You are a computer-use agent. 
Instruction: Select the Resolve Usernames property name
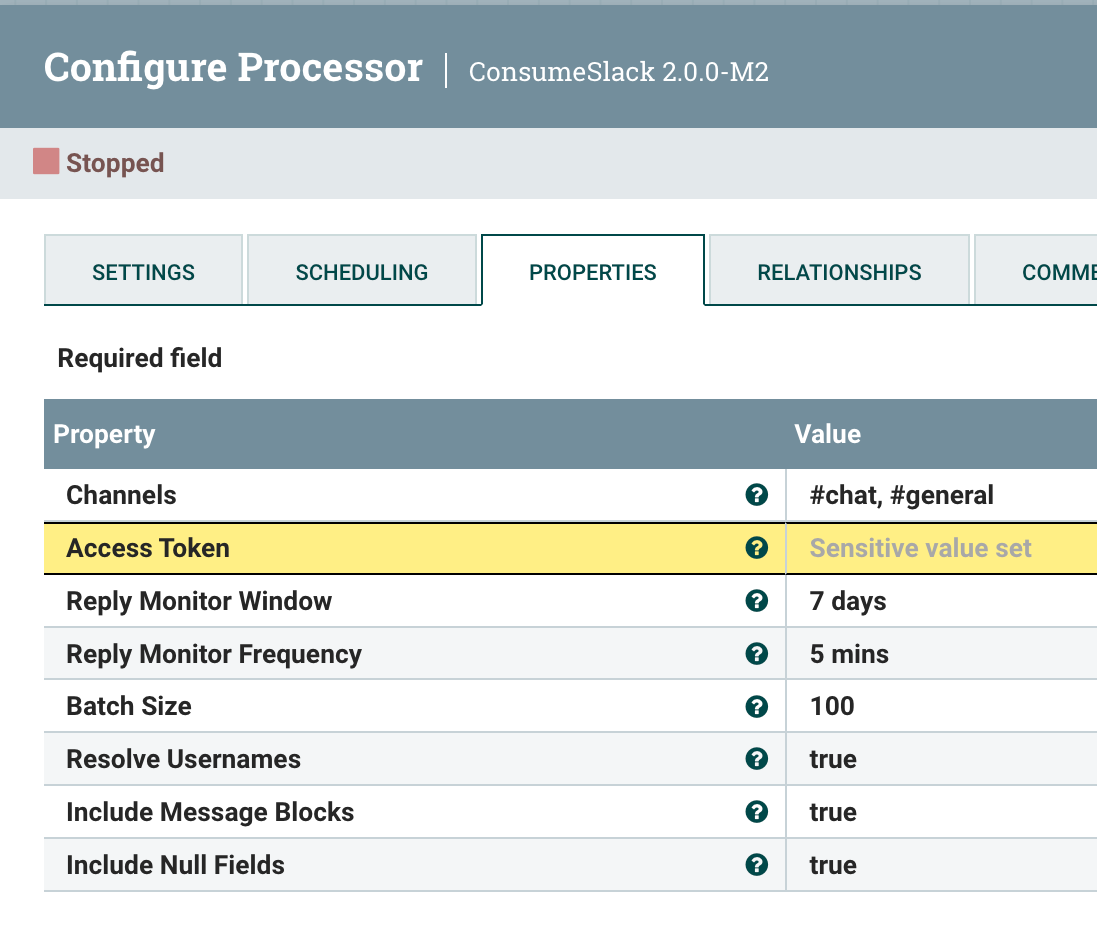[183, 759]
